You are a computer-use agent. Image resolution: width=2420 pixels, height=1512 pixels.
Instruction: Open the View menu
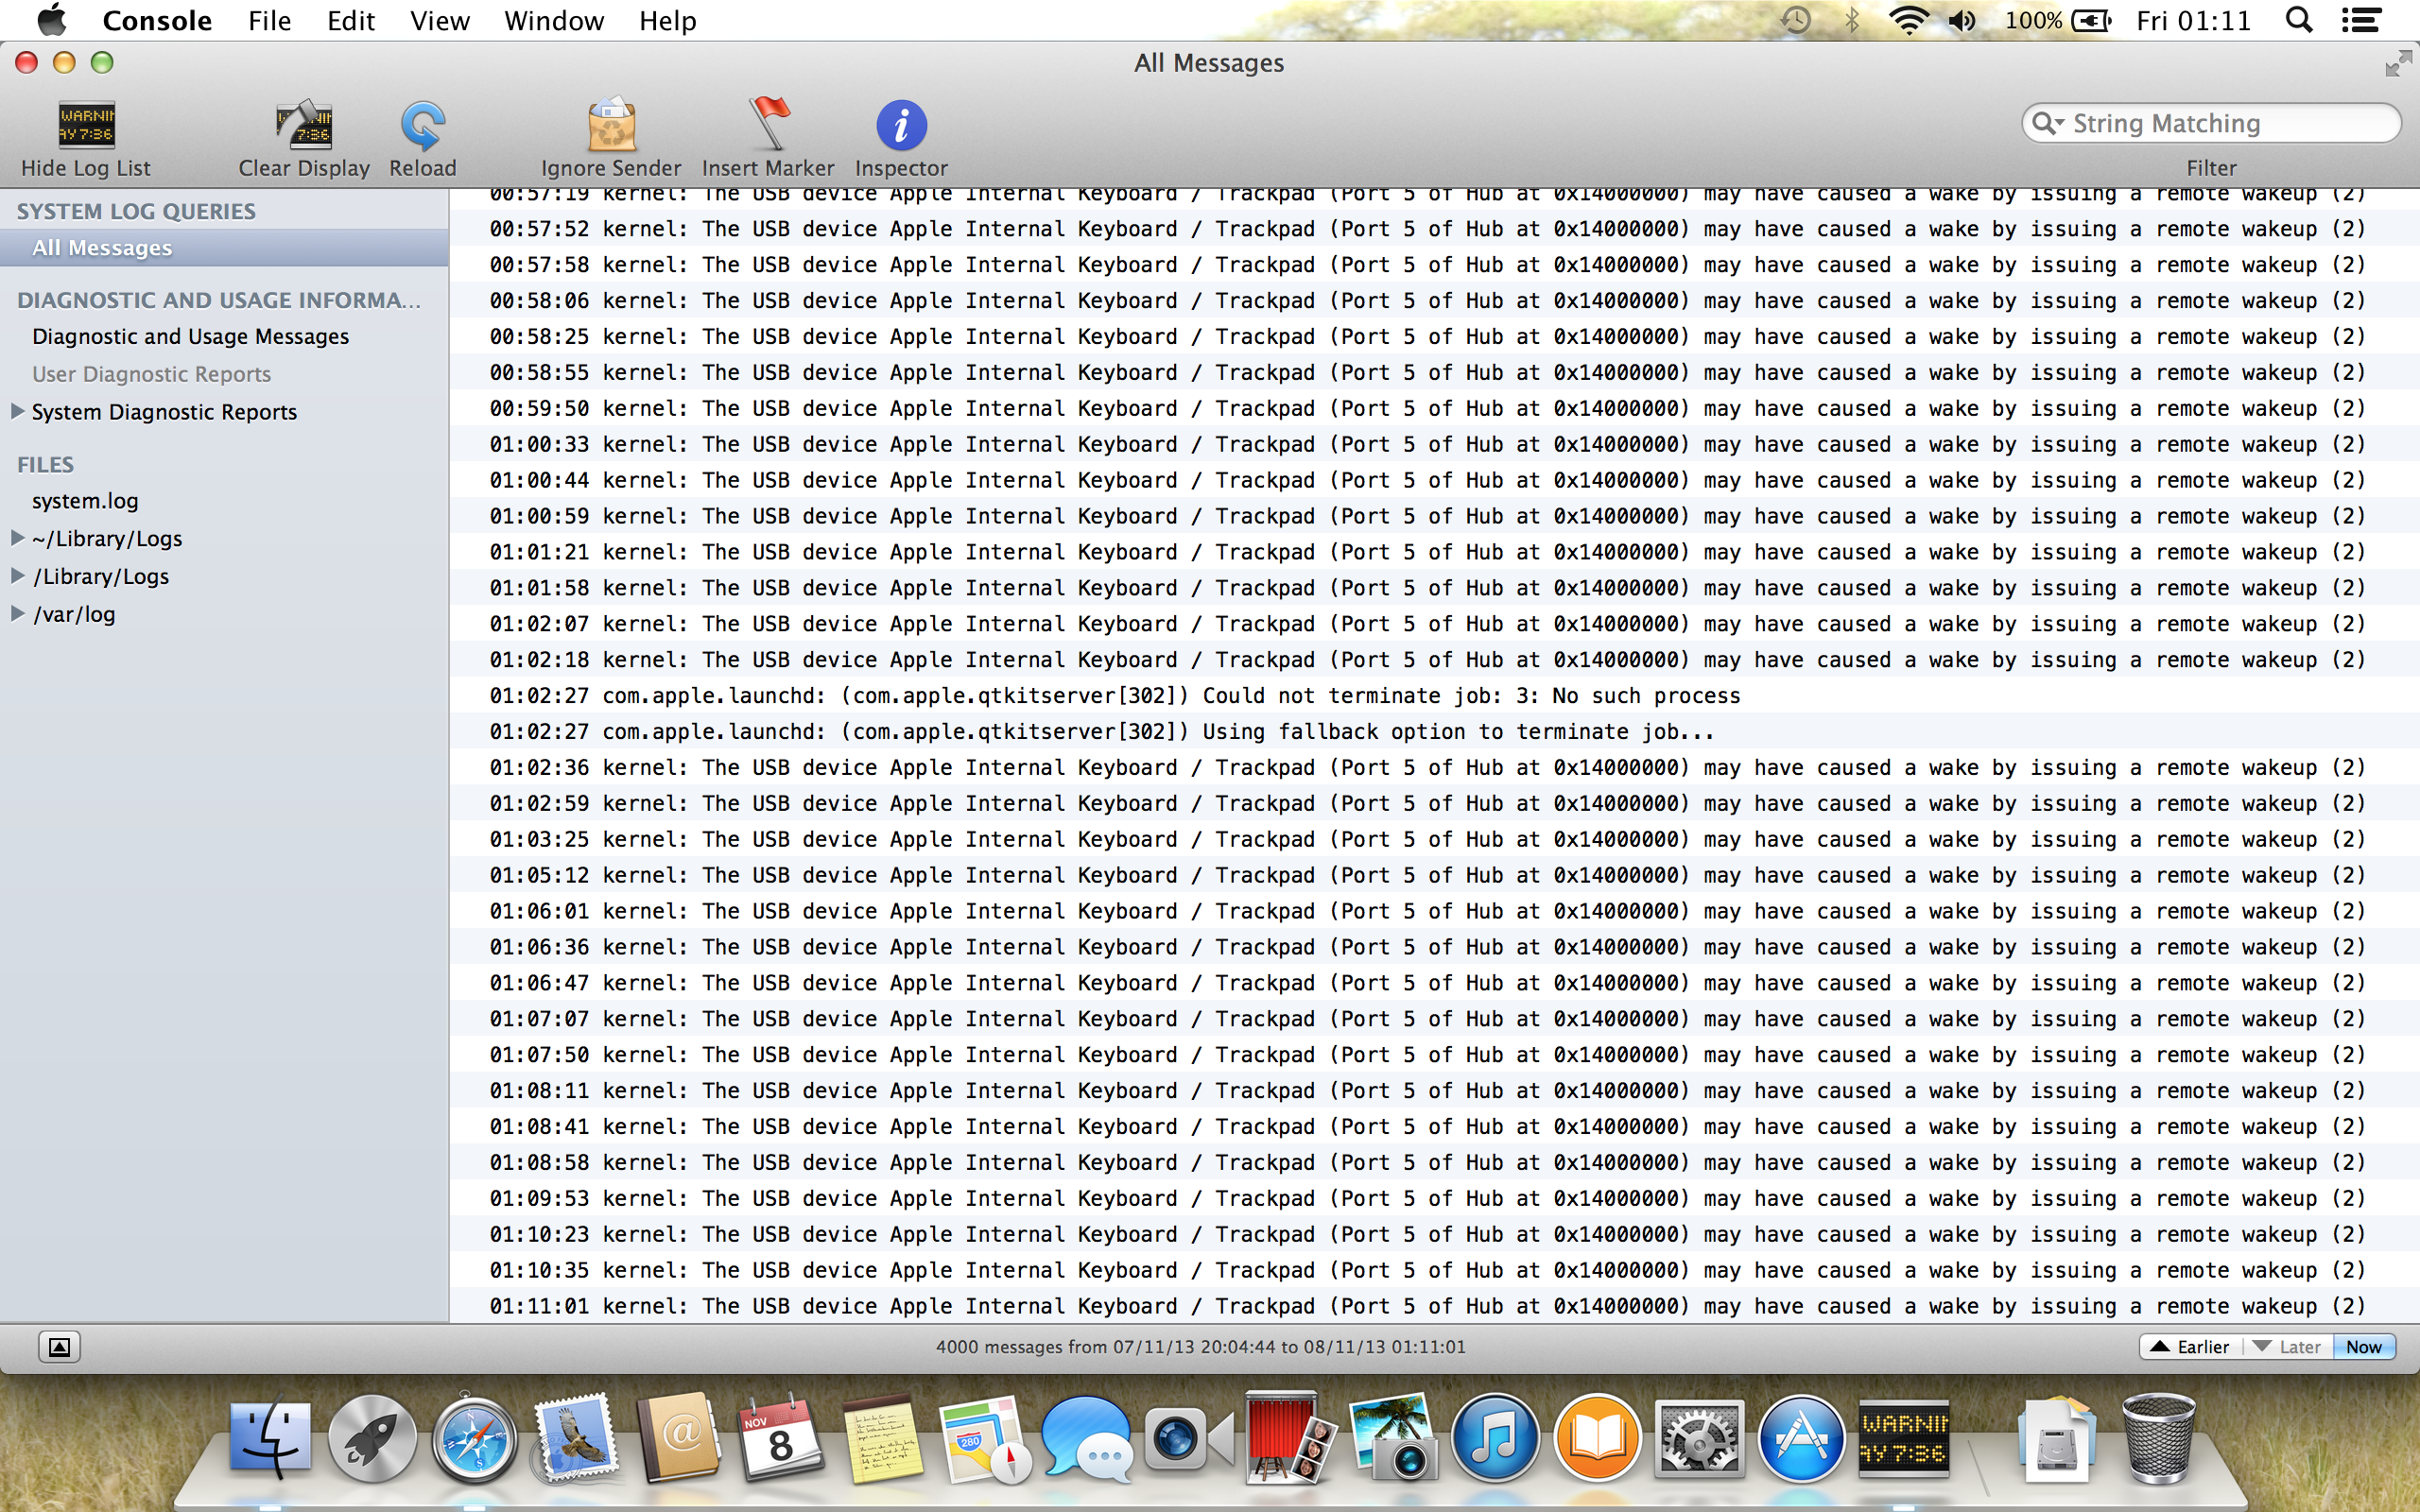pos(439,20)
